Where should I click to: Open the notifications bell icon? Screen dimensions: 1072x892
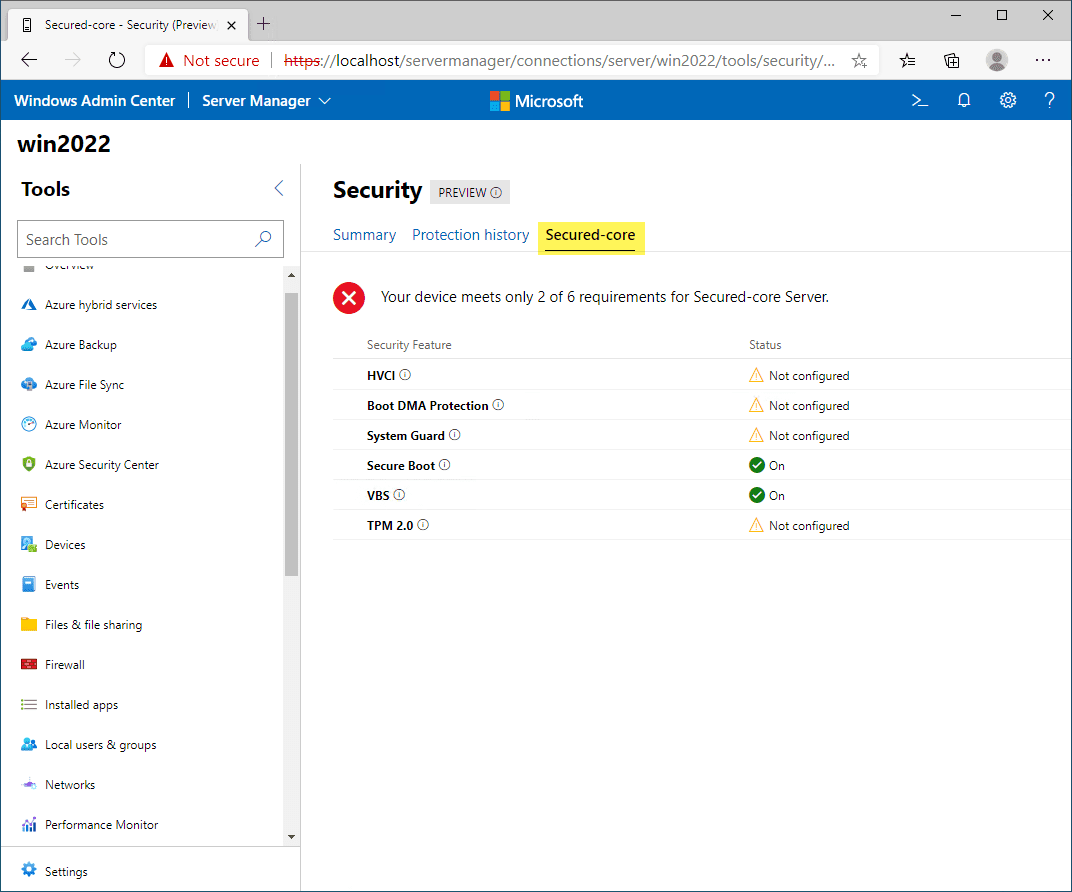coord(964,100)
